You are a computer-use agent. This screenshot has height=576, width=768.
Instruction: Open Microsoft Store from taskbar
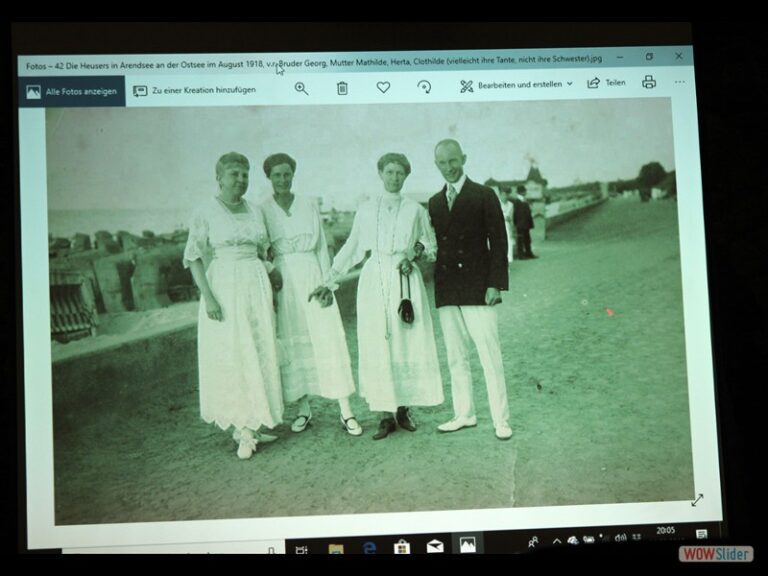tap(402, 546)
